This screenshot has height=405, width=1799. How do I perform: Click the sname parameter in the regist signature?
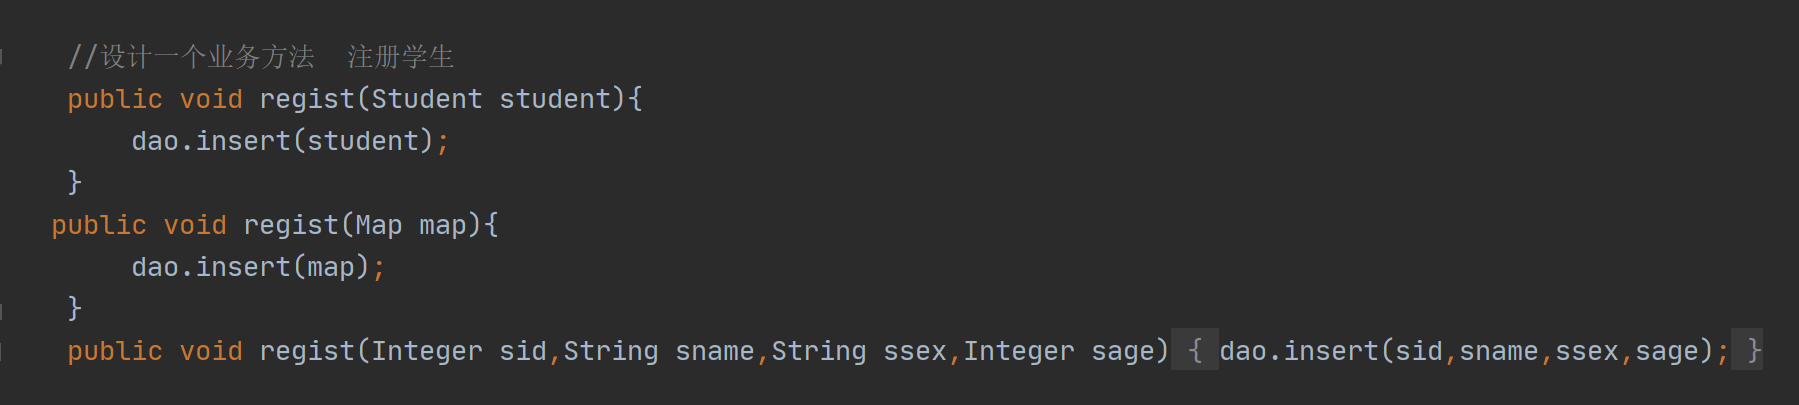tap(715, 351)
